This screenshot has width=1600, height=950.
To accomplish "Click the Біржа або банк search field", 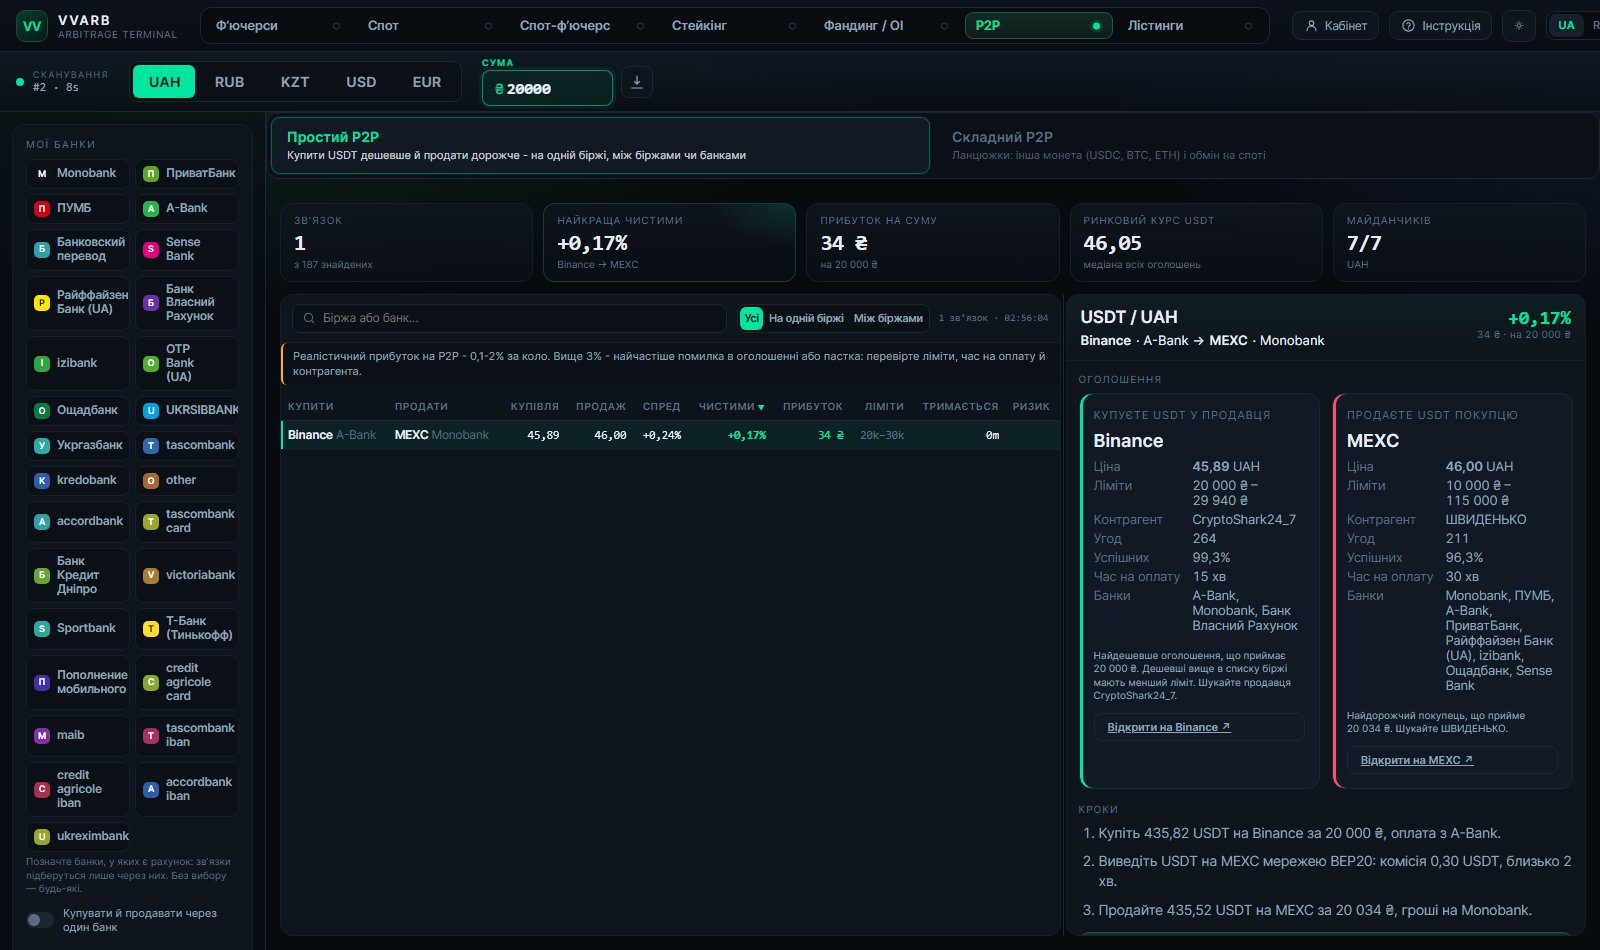I will tap(509, 318).
